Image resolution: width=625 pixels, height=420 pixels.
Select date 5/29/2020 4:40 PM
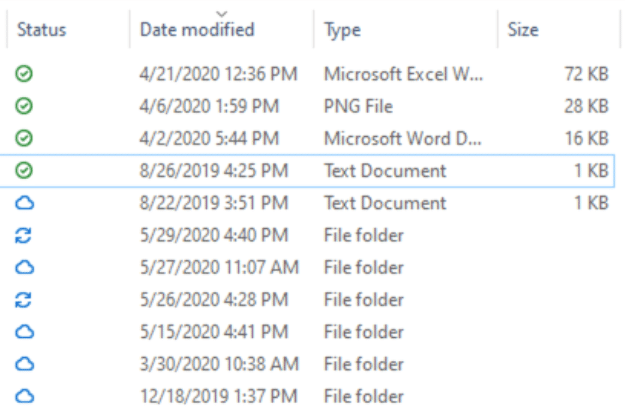(x=214, y=236)
